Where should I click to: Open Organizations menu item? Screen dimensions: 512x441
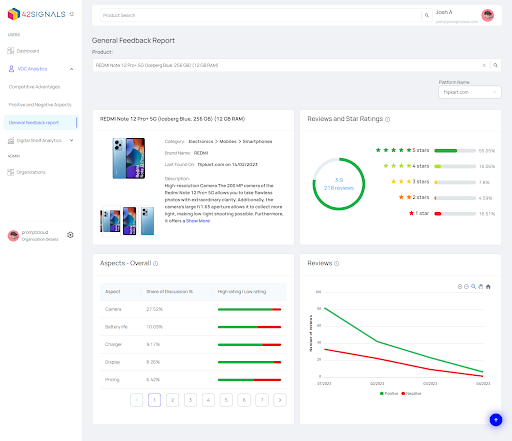31,172
